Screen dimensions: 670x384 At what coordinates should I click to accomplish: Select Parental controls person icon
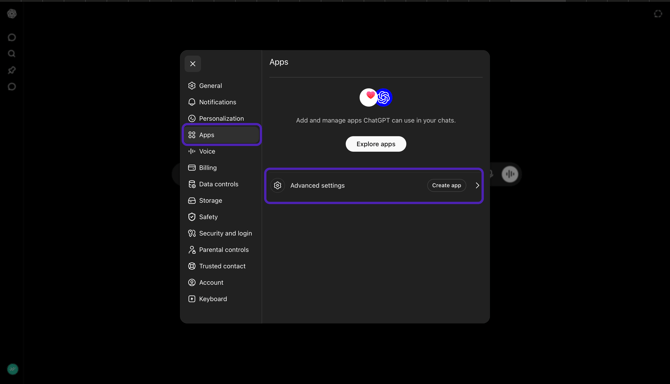192,250
